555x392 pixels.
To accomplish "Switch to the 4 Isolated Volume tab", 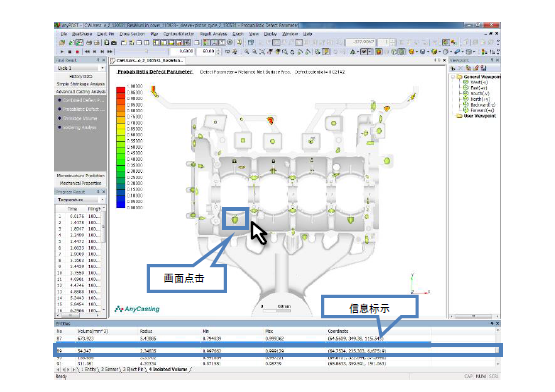I will point(168,369).
